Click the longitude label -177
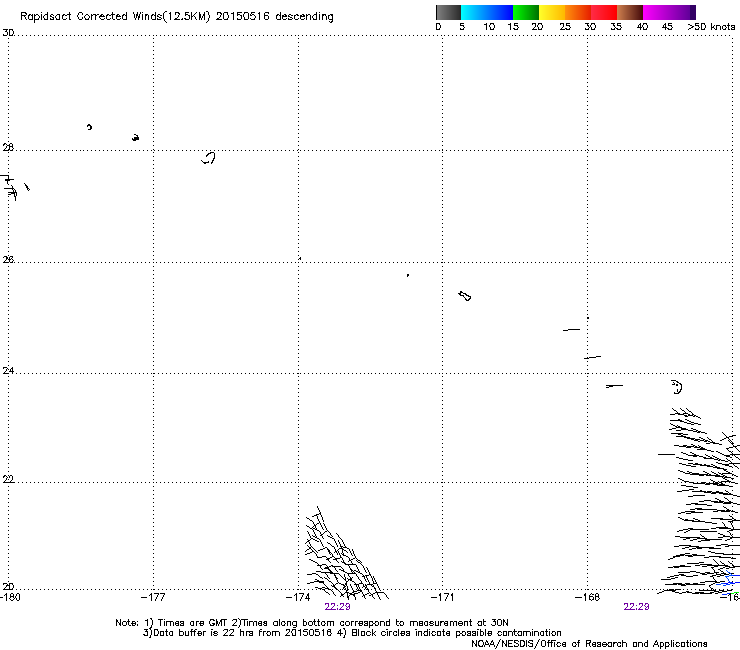740x650 pixels. click(x=153, y=597)
